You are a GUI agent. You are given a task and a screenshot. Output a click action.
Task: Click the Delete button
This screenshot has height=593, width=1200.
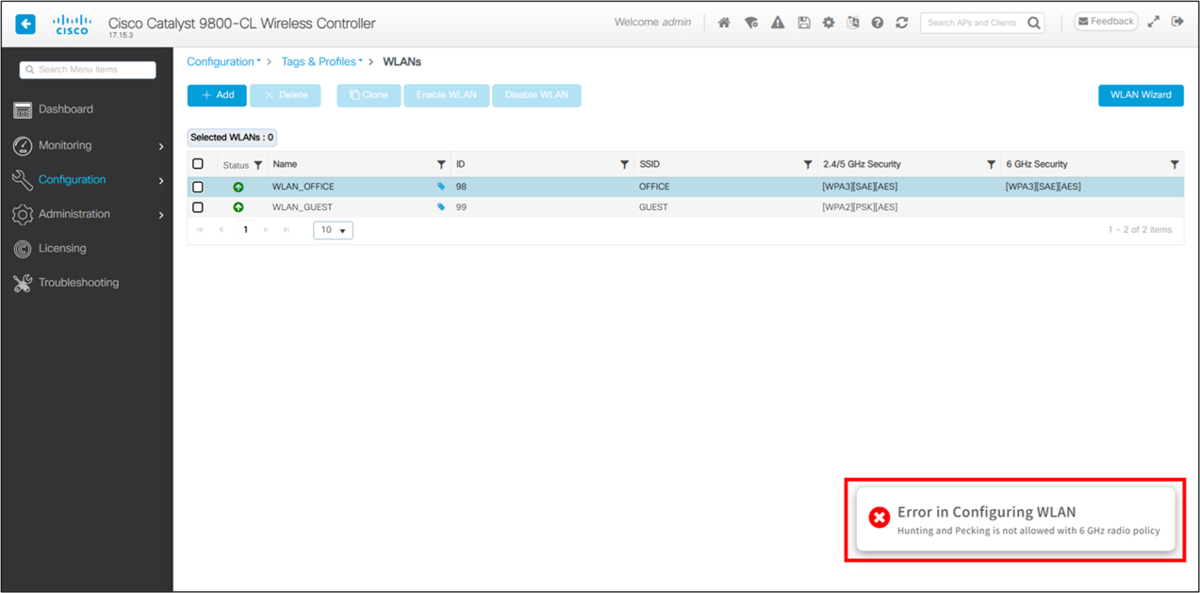[x=286, y=95]
